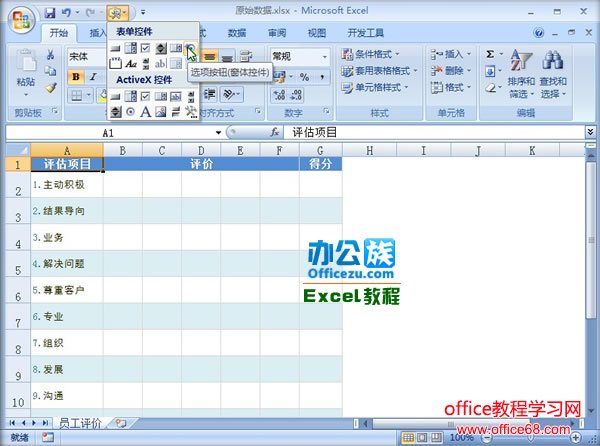This screenshot has width=600, height=446.
Task: Click the 删除 cells button
Action: (x=450, y=71)
